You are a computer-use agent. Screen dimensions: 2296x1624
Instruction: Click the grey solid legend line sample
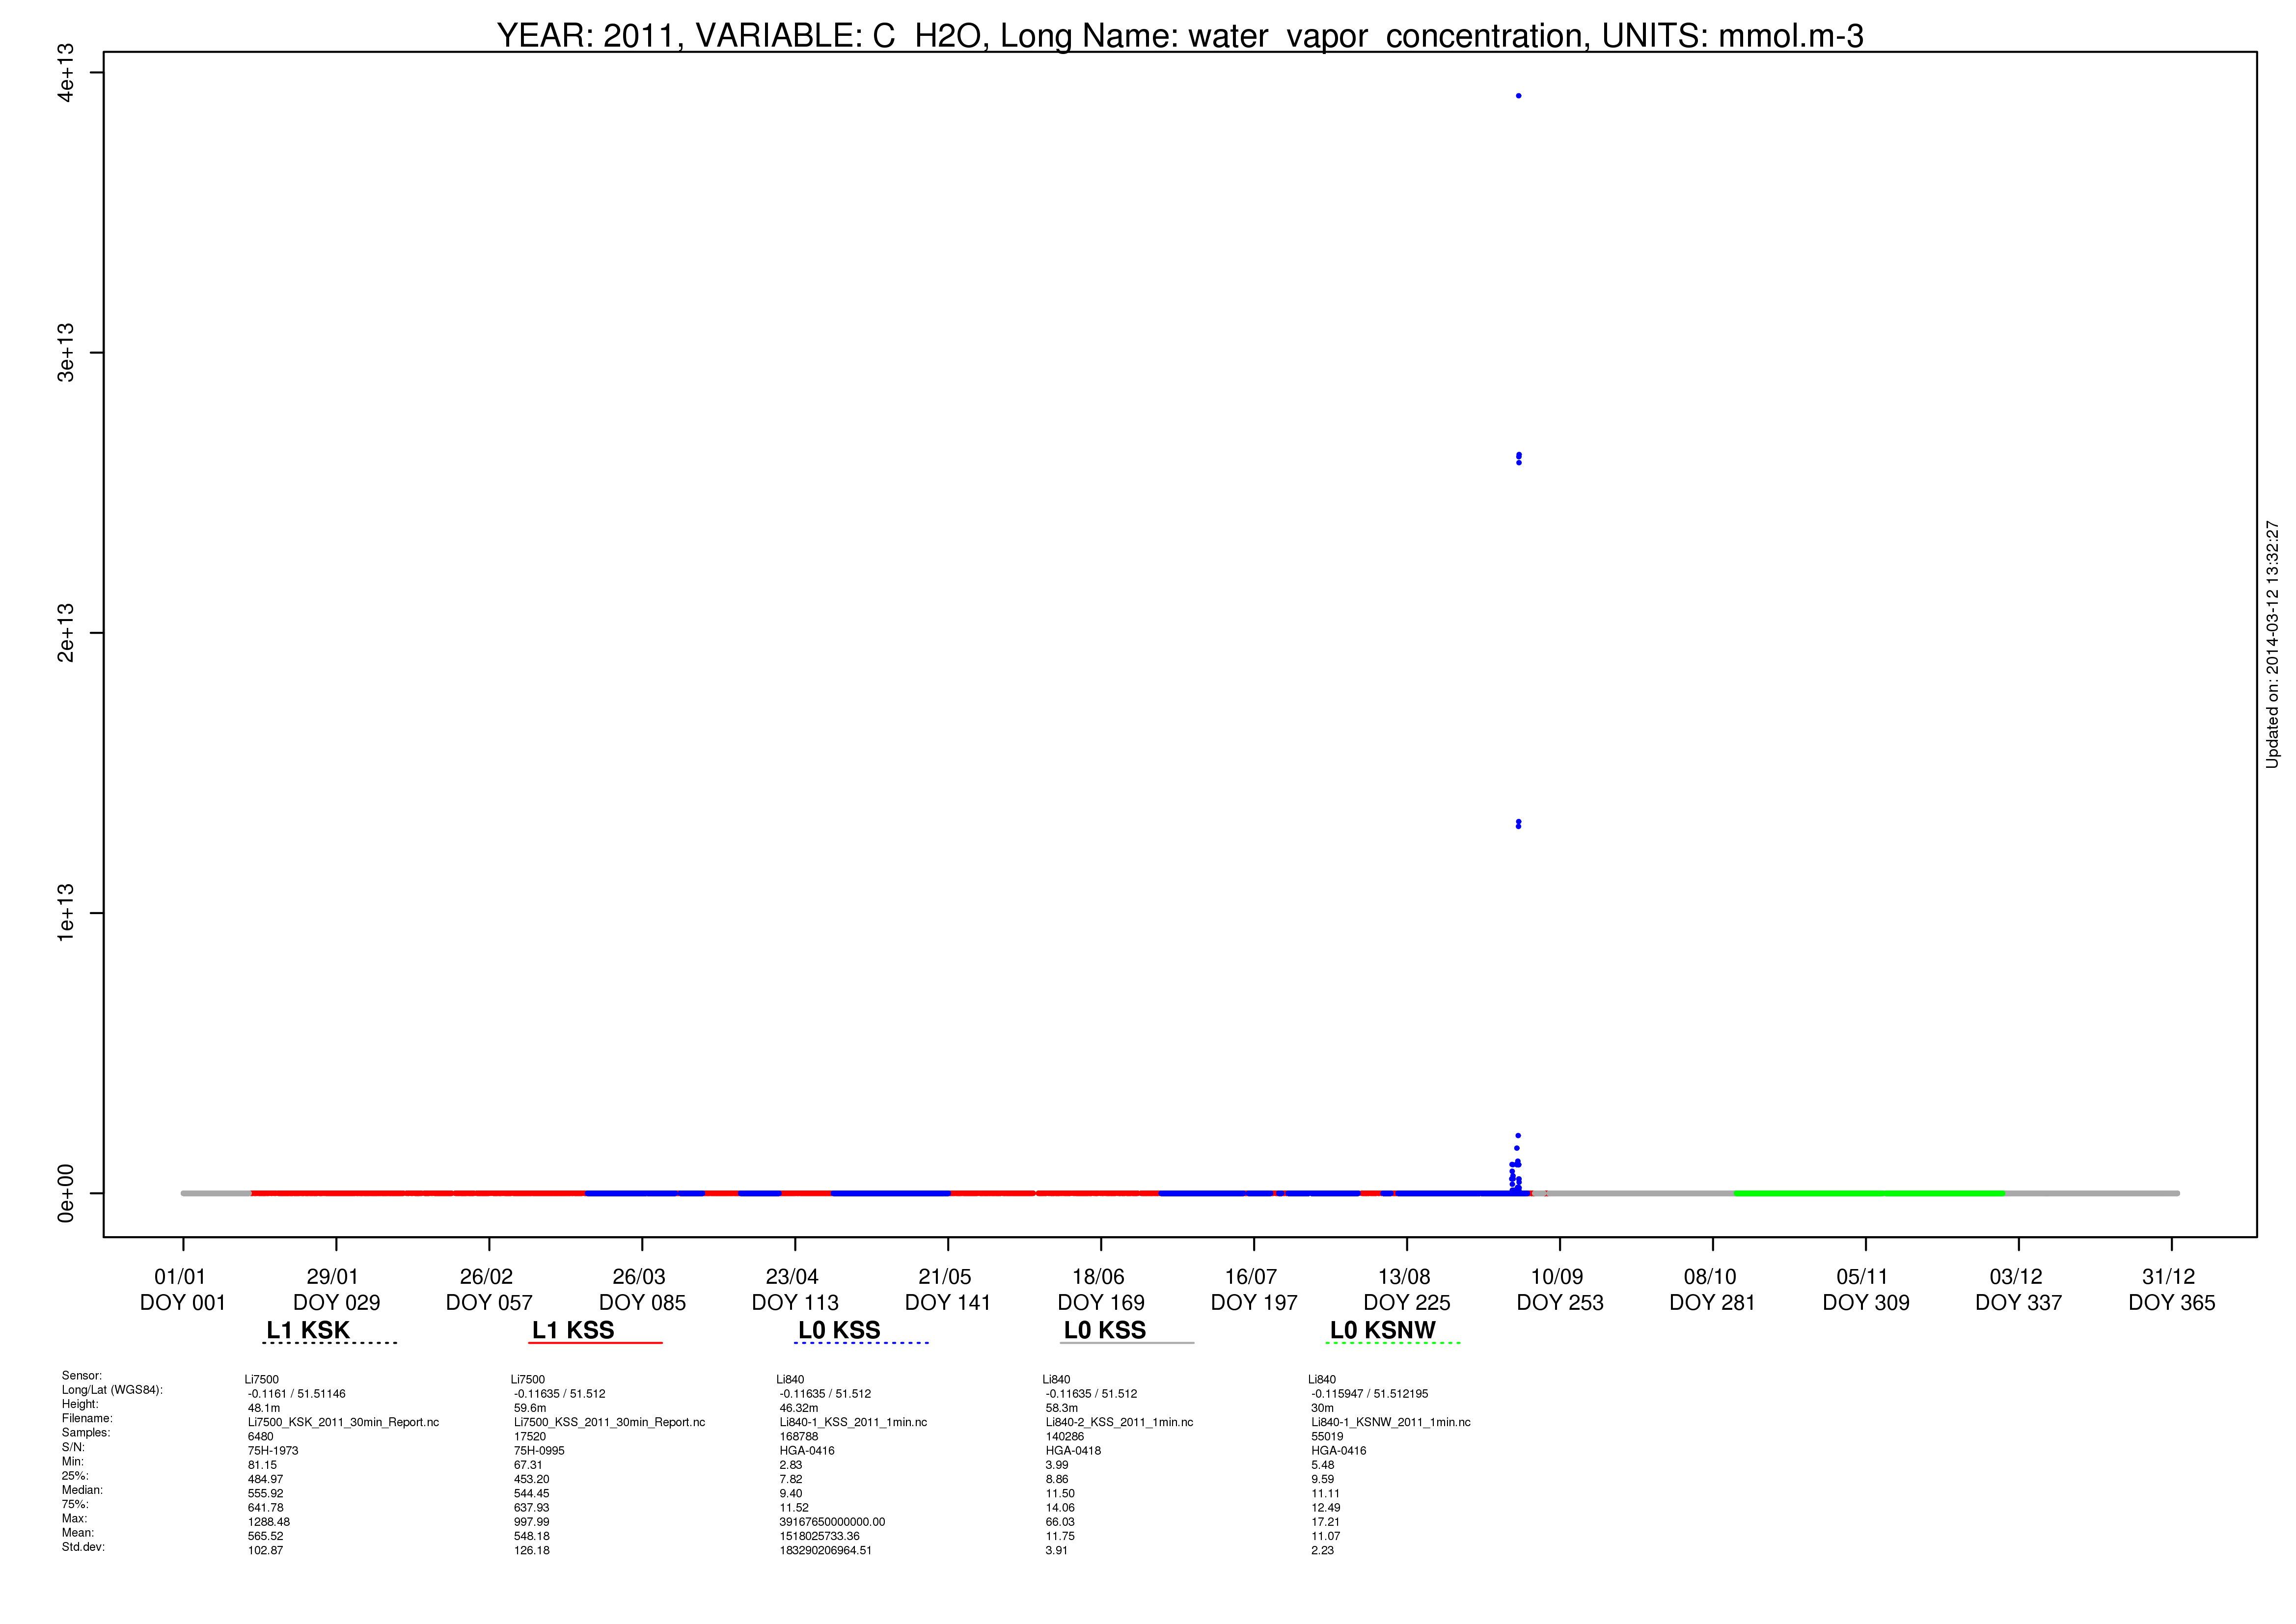(x=1127, y=1343)
